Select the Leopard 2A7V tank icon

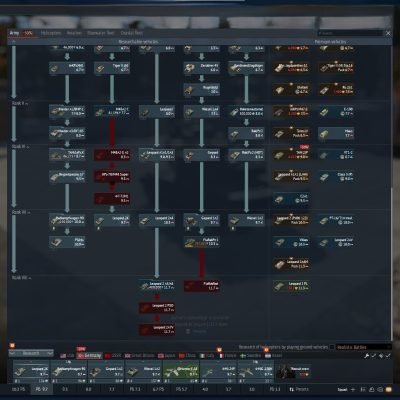pyautogui.click(x=157, y=330)
